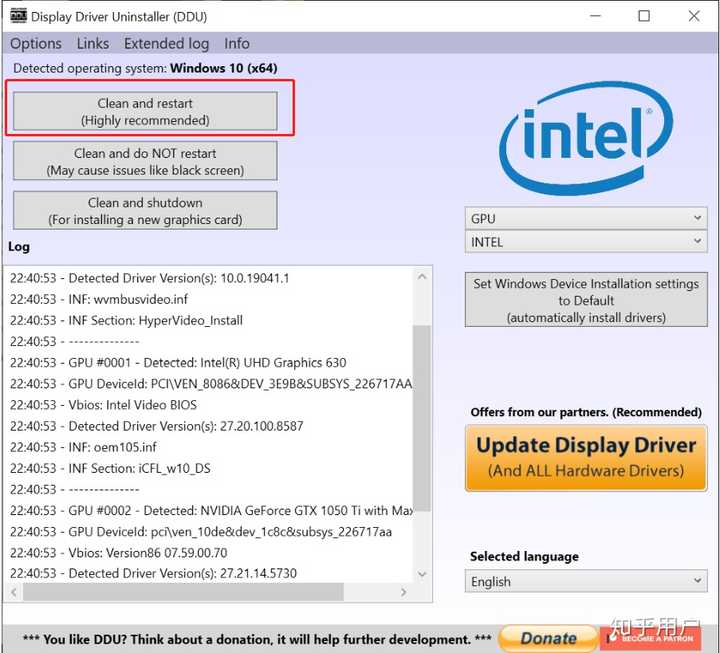Select log line with NVIDIA GeForce GTX 1050 Ti
Image resolution: width=720 pixels, height=653 pixels.
pos(211,511)
